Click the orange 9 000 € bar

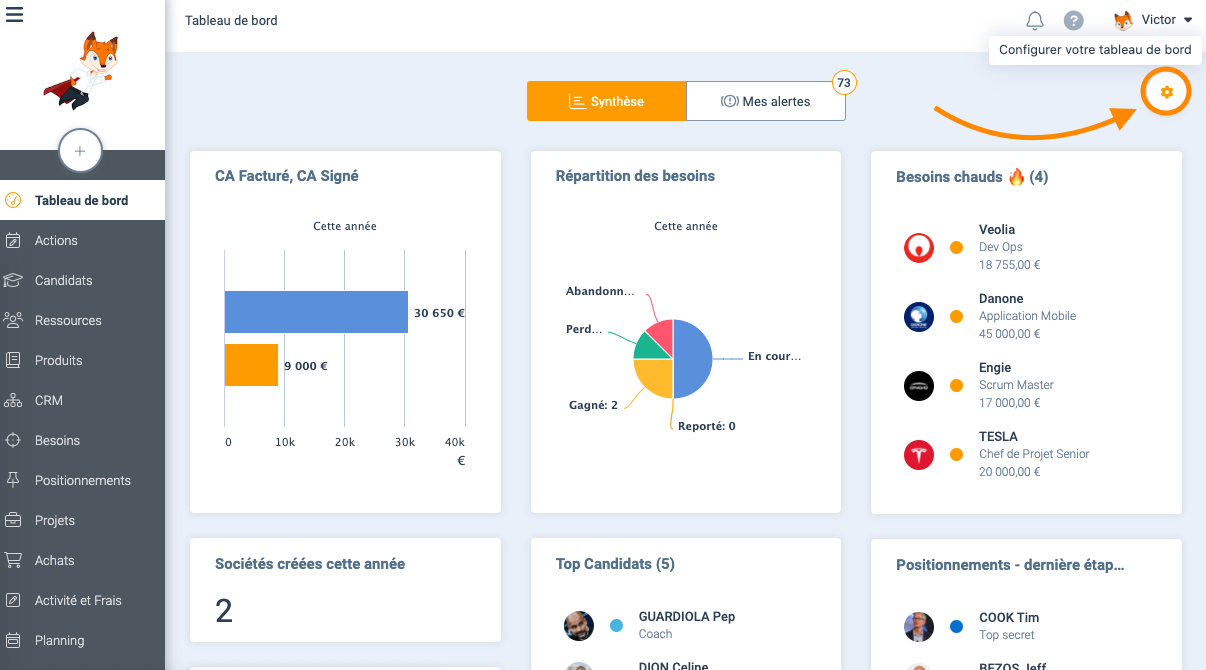pos(251,365)
